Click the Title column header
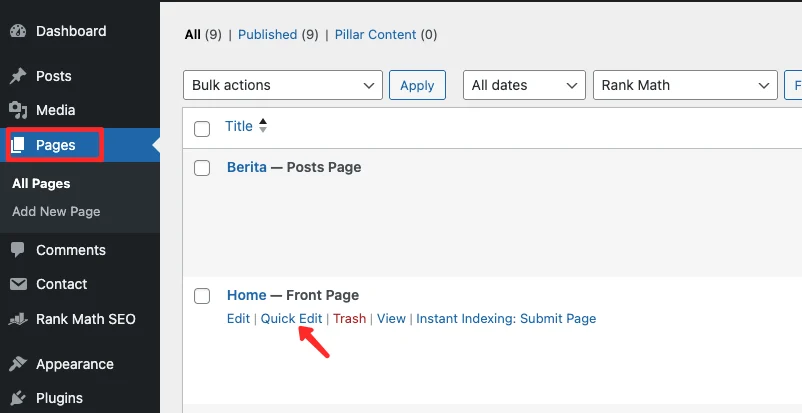Screen dimensions: 802x413 click(x=239, y=126)
